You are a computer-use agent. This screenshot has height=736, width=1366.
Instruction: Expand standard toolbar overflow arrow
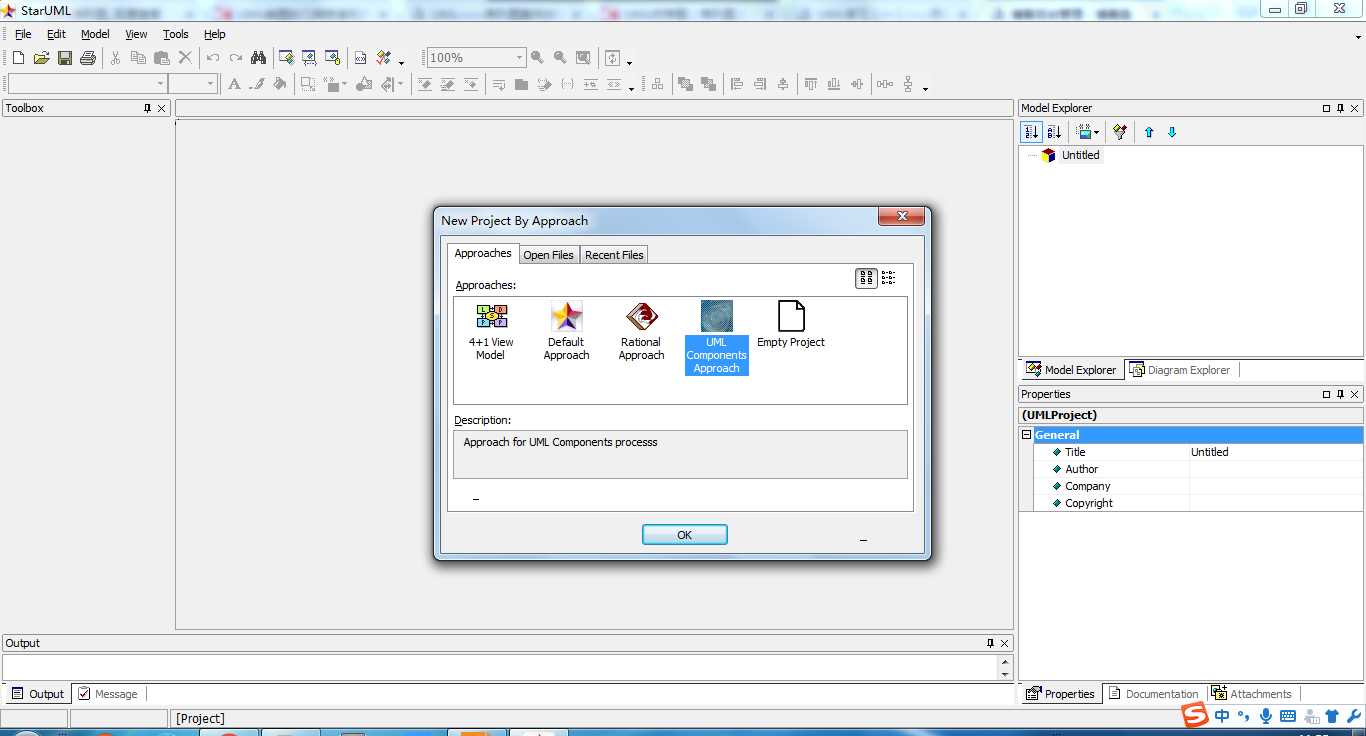point(401,62)
